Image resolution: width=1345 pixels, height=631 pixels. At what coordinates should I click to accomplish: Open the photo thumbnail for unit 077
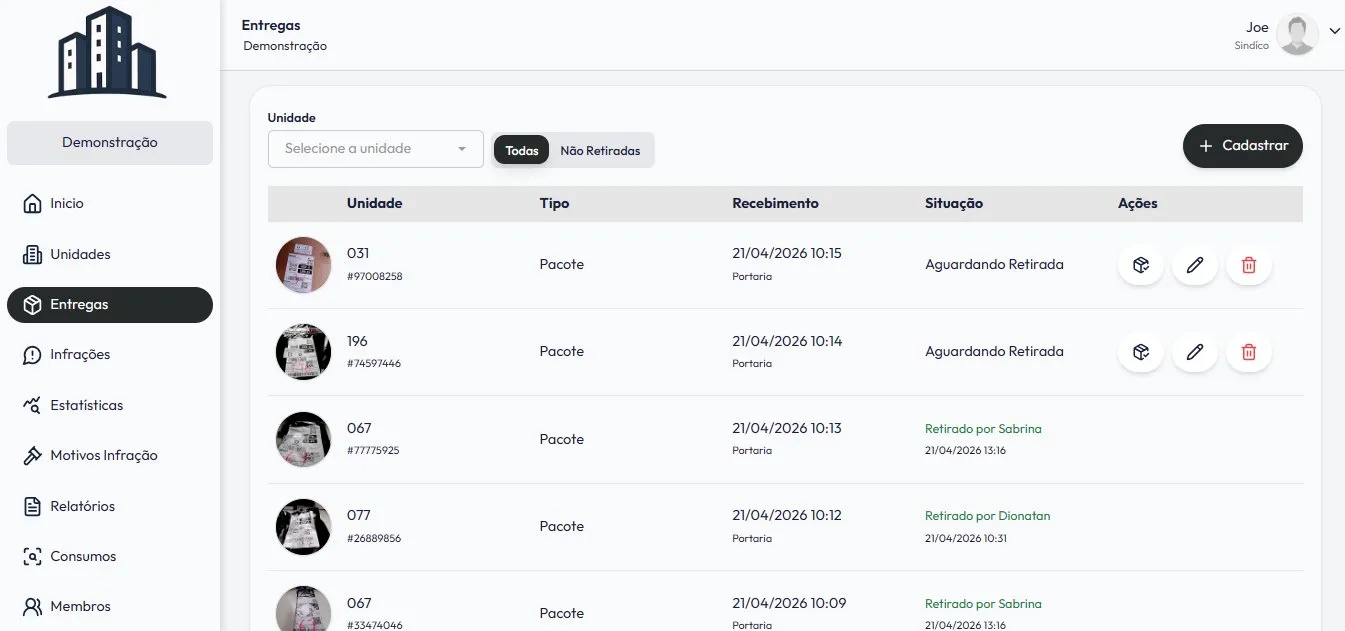pos(303,526)
